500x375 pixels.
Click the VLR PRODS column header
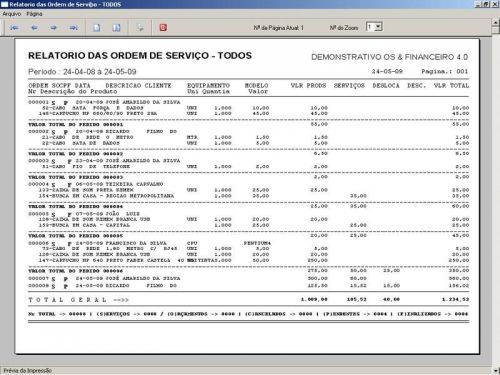click(308, 86)
